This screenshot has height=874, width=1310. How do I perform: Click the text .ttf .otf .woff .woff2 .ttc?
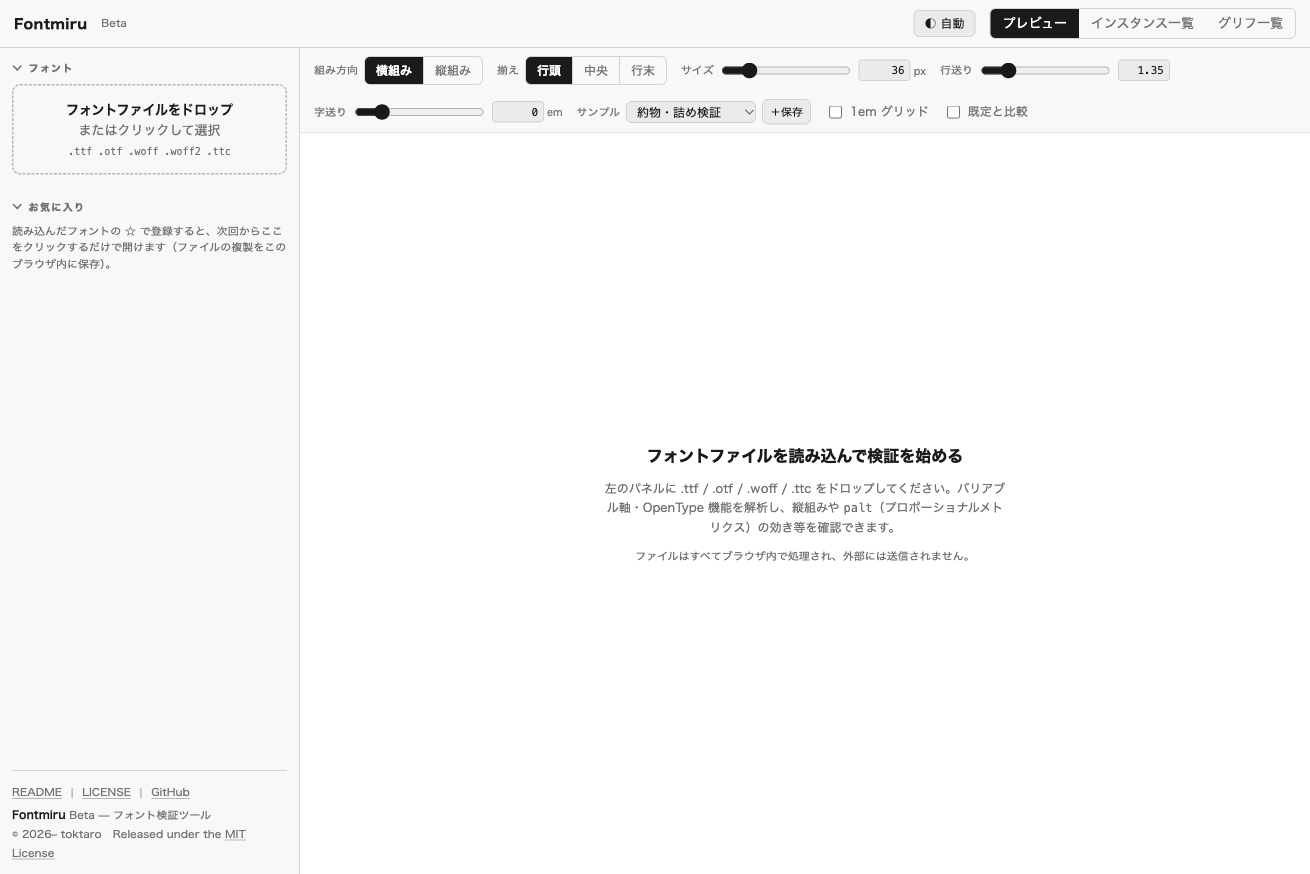149,152
